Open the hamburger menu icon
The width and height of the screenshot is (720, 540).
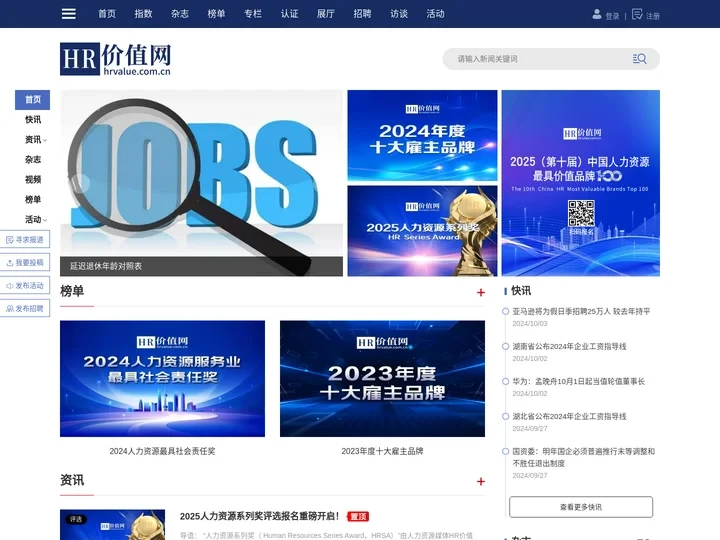(x=68, y=14)
